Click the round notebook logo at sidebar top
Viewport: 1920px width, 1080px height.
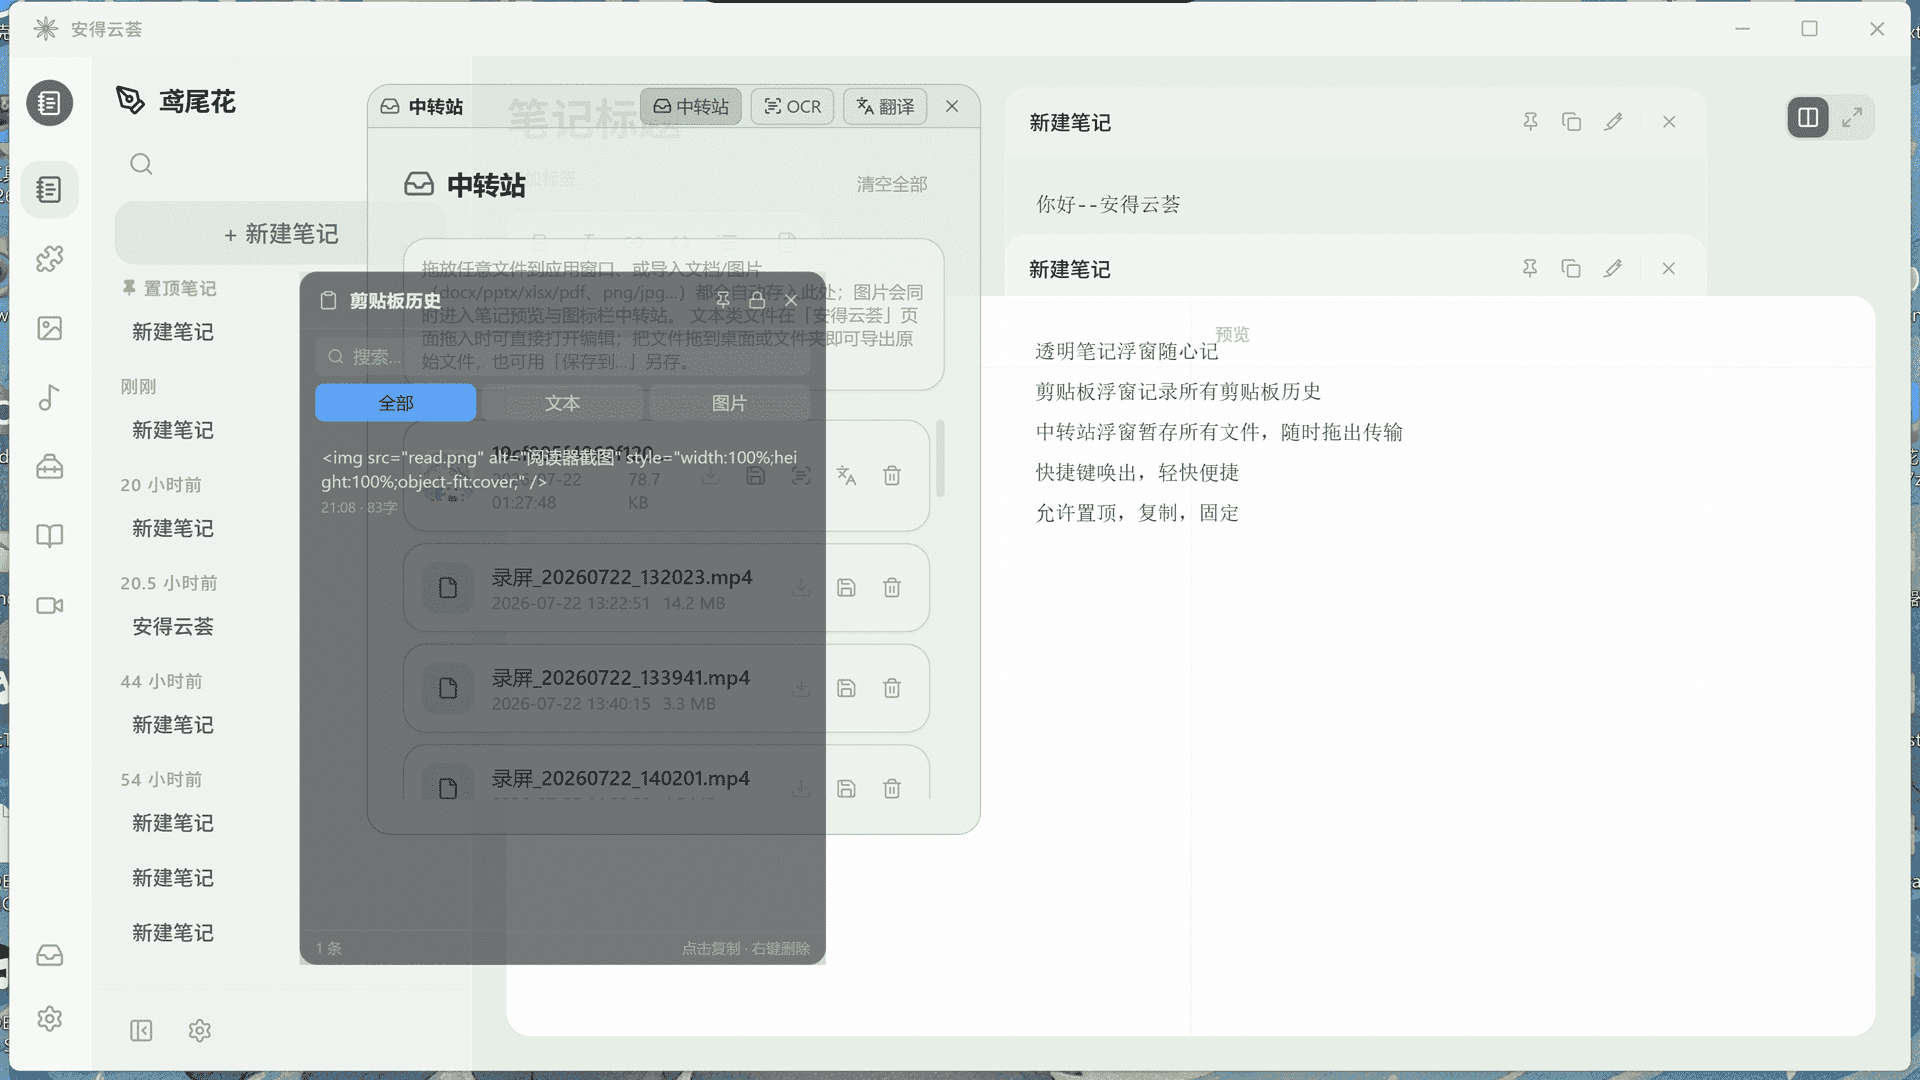(49, 103)
